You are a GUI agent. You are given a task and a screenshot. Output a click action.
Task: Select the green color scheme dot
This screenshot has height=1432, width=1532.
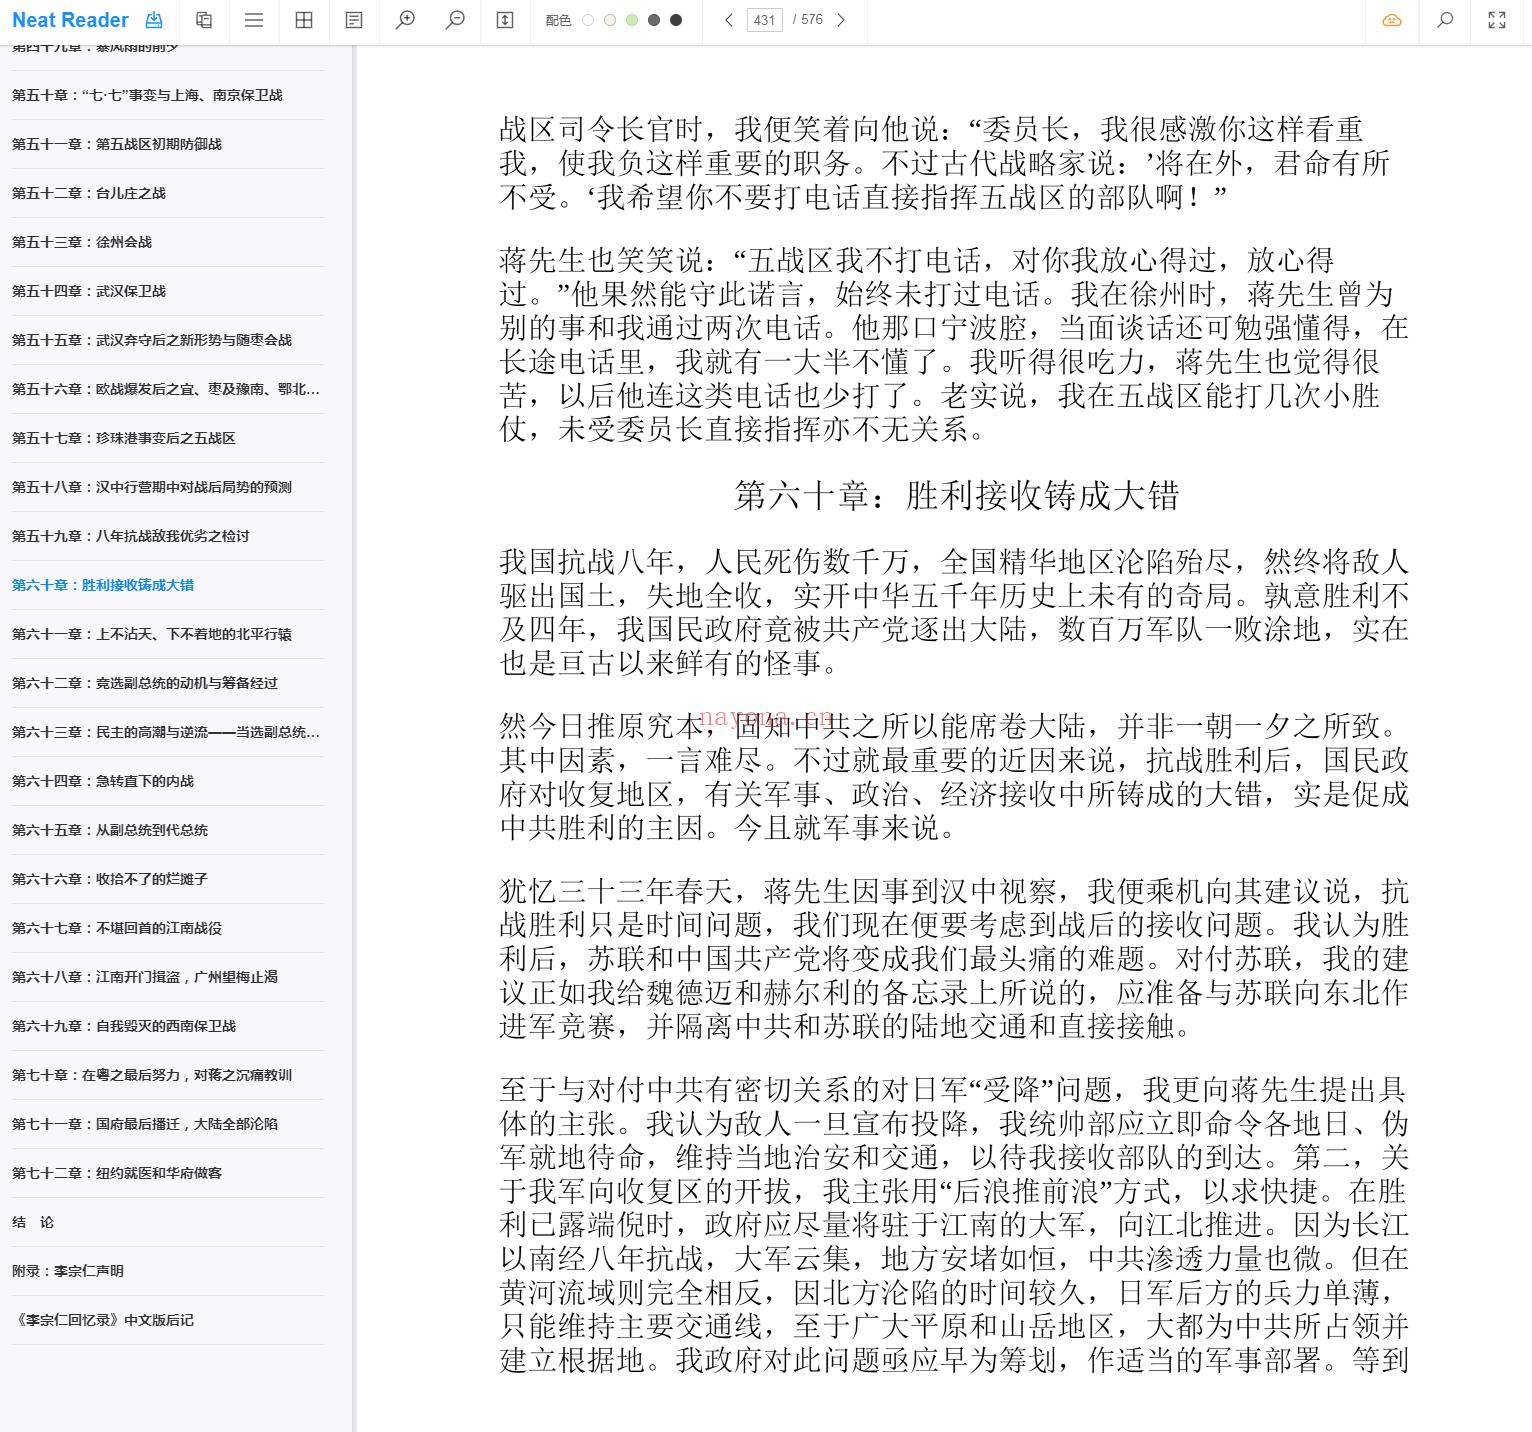tap(632, 20)
